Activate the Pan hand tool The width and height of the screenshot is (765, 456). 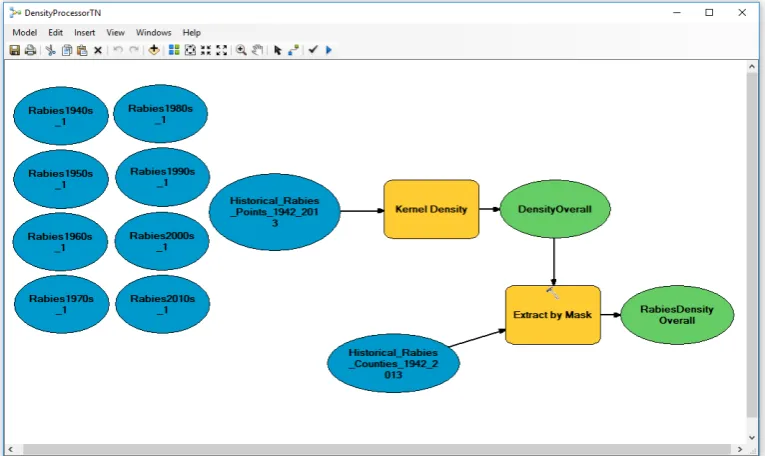coord(257,50)
